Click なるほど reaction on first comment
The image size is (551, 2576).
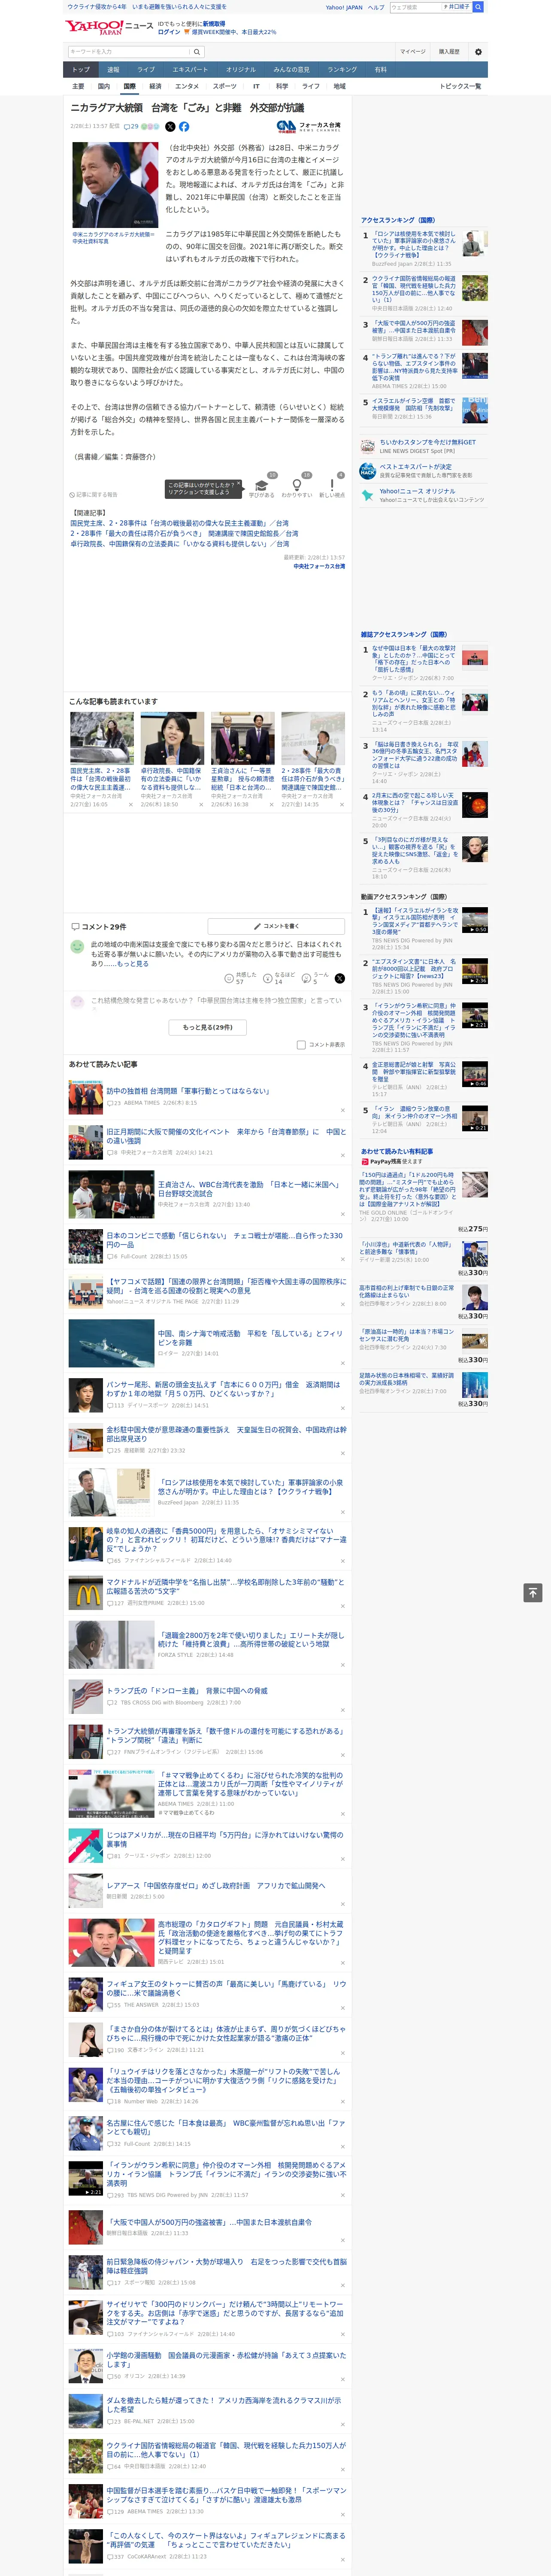268,979
